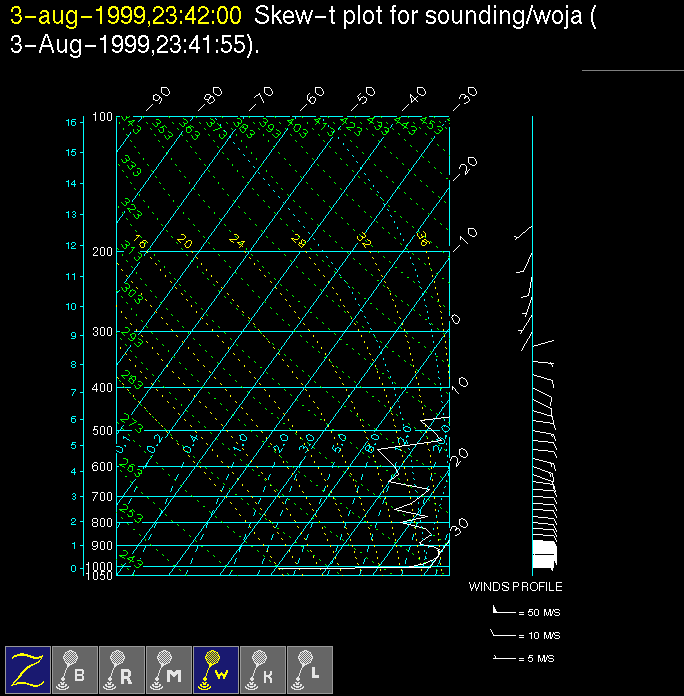The image size is (684, 696).
Task: Click the yellow Z icon button
Action: click(x=28, y=668)
